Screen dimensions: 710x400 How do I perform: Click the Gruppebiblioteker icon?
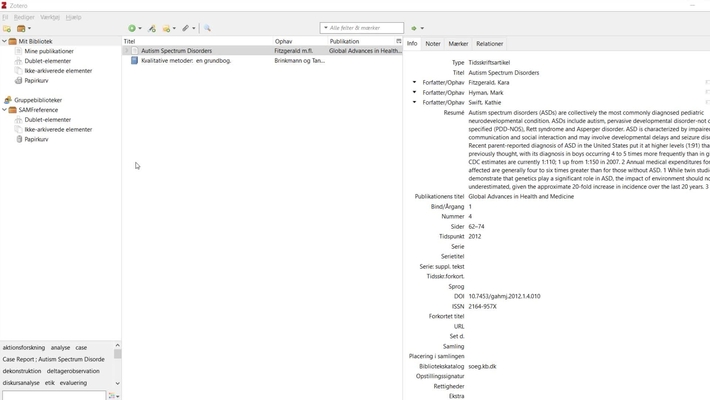[8, 100]
